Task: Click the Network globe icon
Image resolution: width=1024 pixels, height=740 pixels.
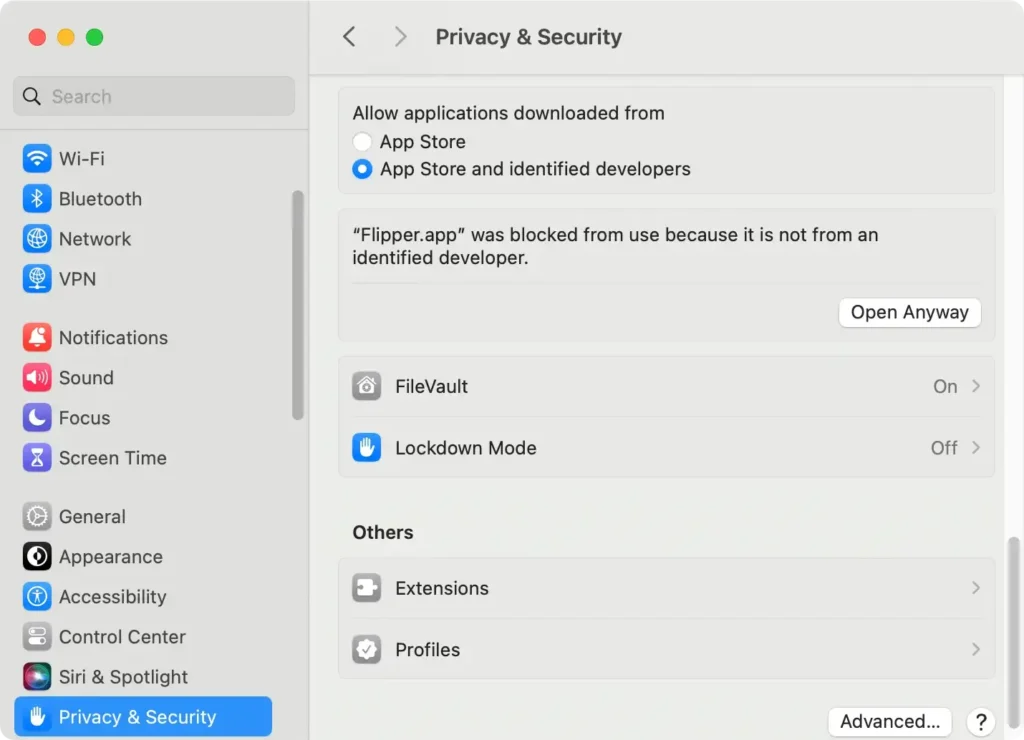Action: [37, 238]
